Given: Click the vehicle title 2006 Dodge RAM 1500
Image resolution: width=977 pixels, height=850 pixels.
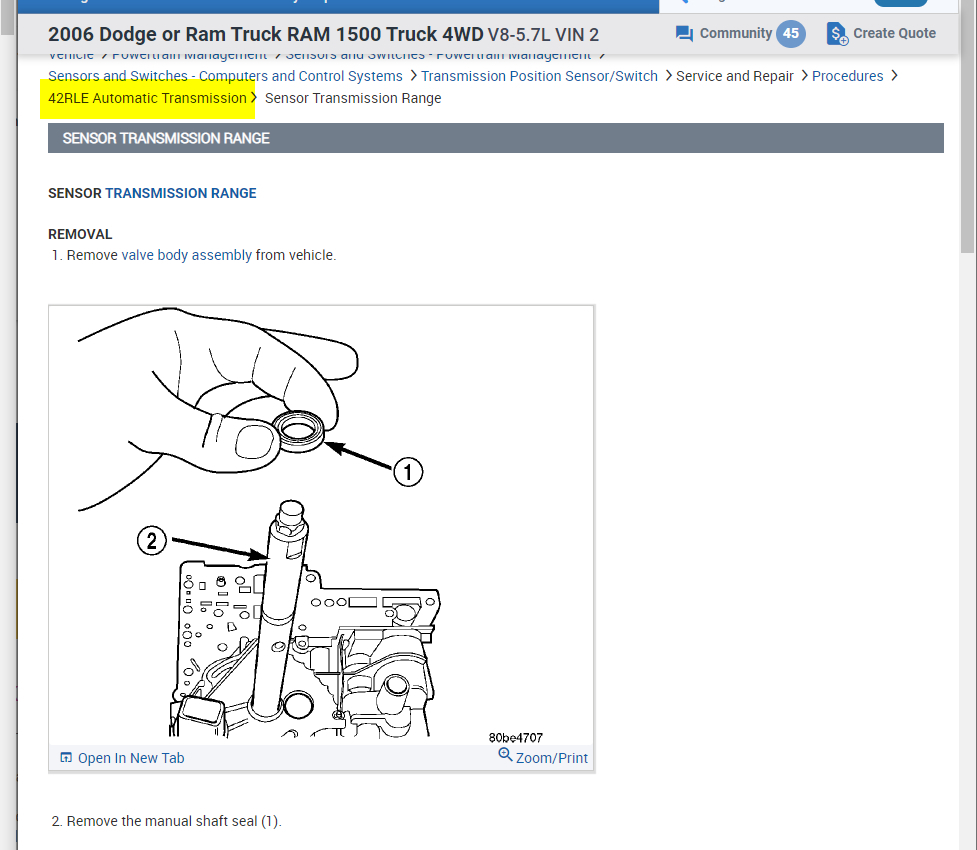Looking at the screenshot, I should click(x=323, y=34).
